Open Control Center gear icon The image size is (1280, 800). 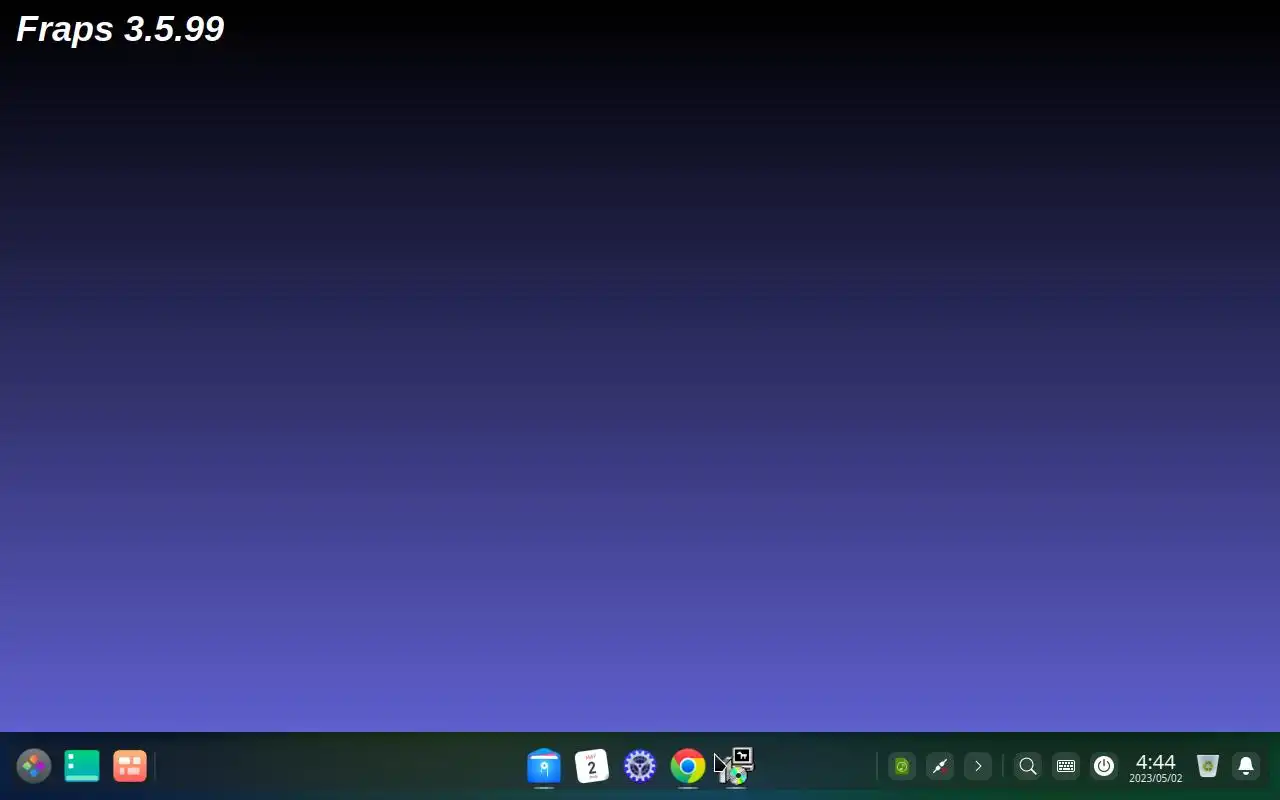point(640,766)
